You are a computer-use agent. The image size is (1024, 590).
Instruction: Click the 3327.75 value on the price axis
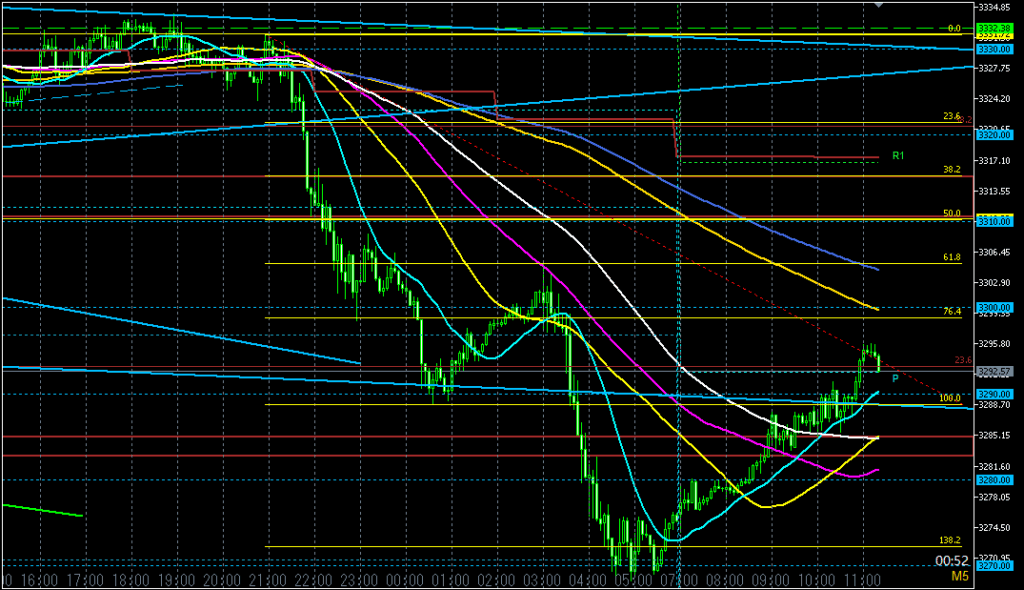click(x=994, y=68)
